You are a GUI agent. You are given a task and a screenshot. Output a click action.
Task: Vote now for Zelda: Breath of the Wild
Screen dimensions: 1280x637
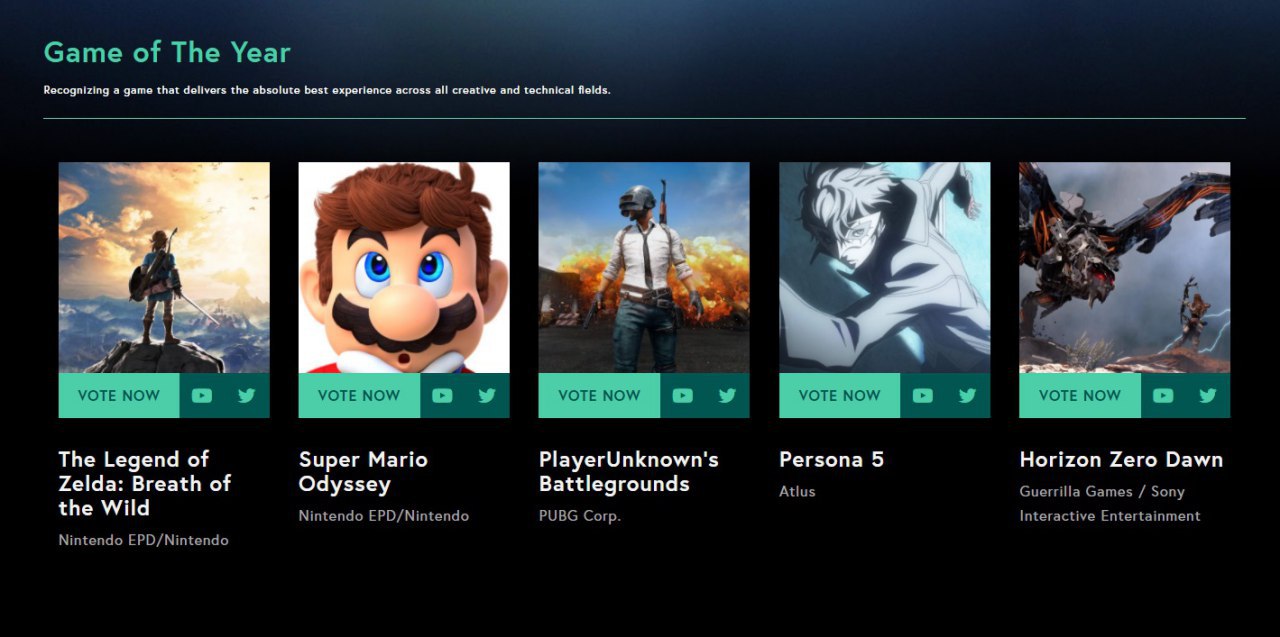coord(119,395)
